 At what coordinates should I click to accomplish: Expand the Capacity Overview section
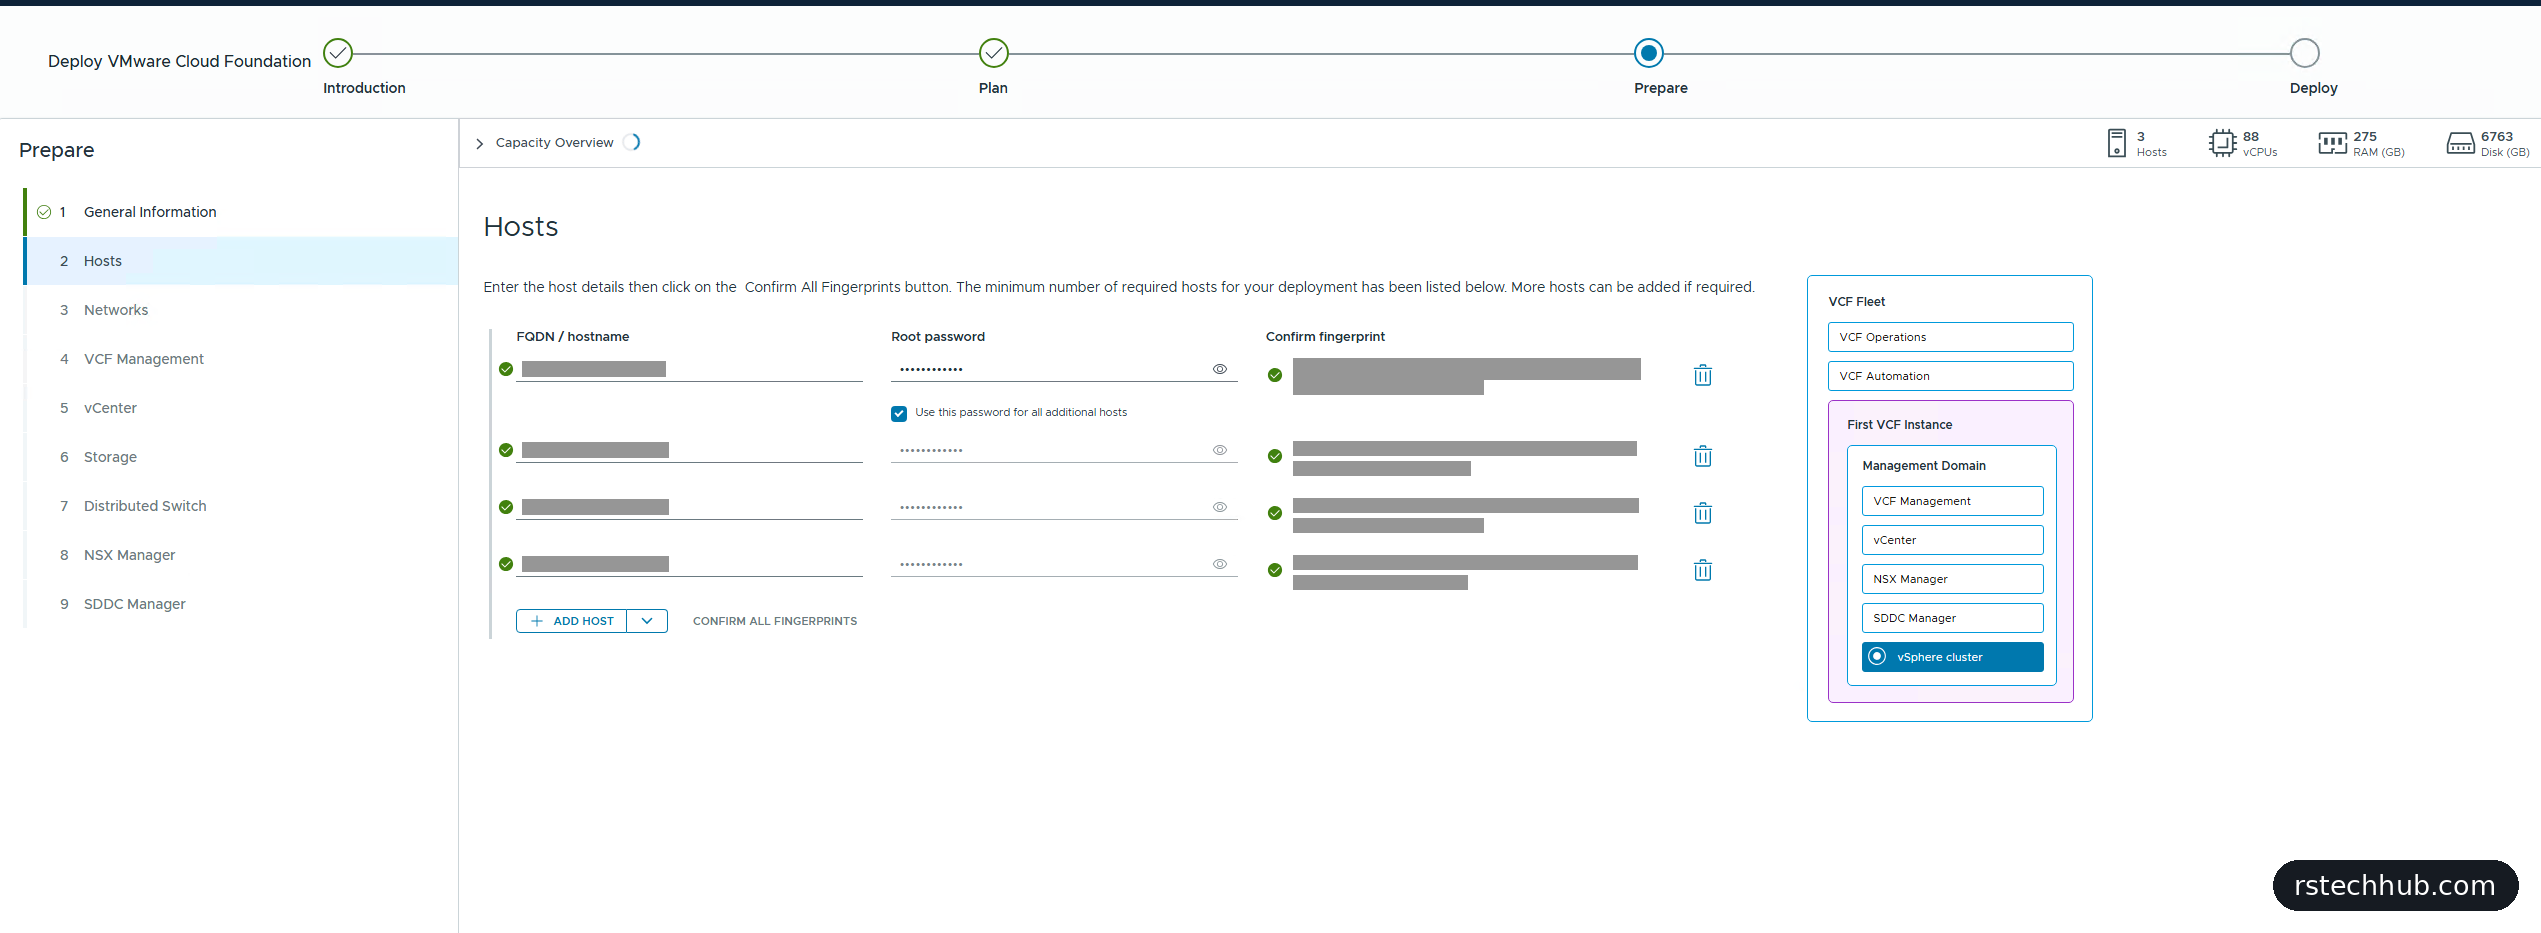click(479, 143)
